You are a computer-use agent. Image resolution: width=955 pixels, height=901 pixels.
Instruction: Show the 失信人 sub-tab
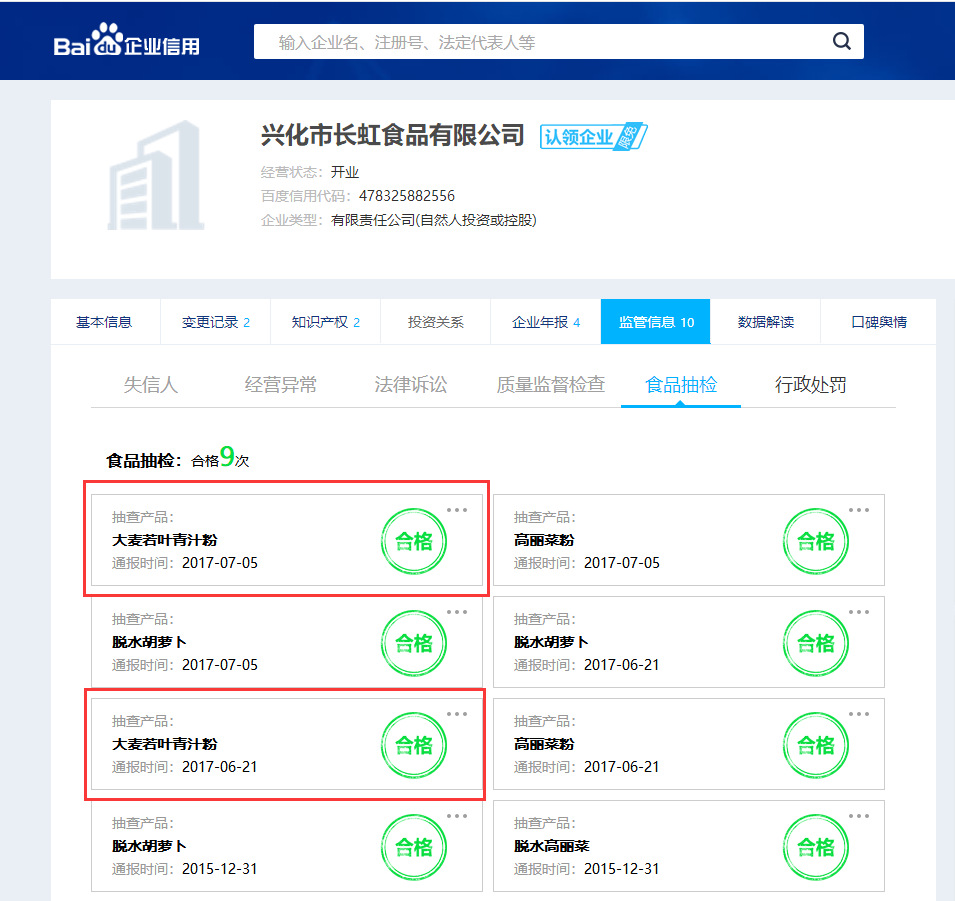[150, 385]
